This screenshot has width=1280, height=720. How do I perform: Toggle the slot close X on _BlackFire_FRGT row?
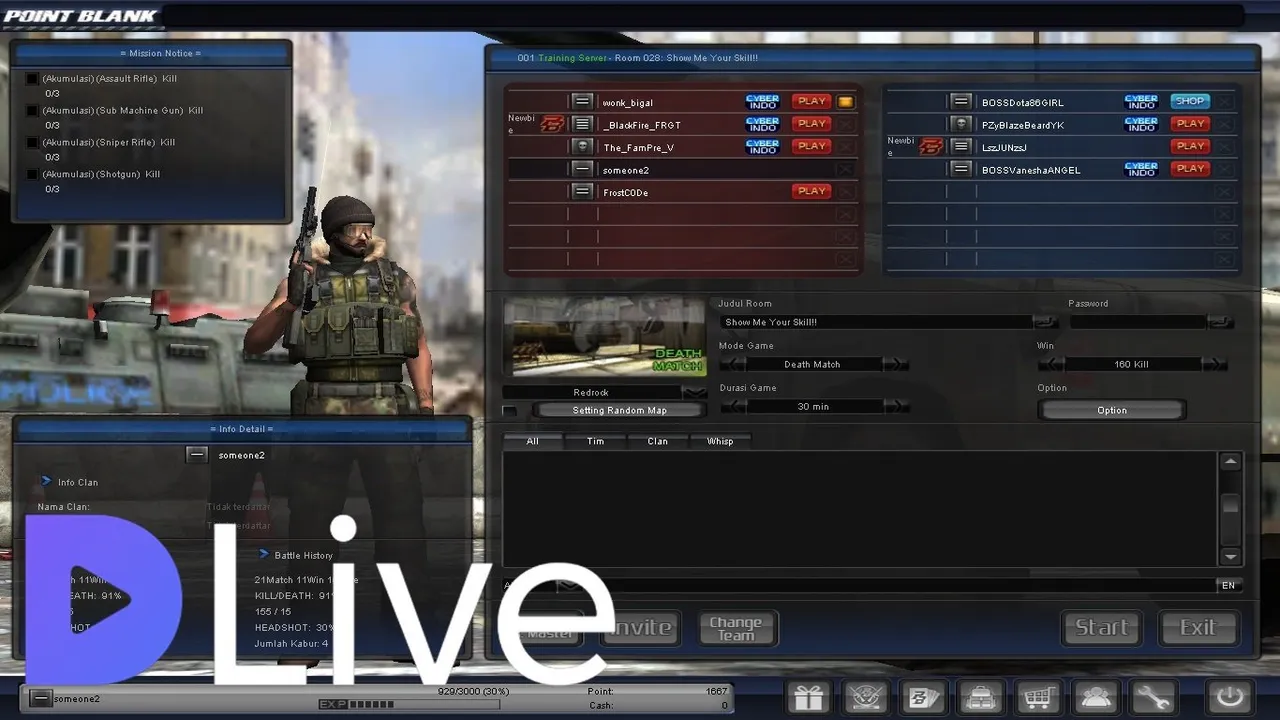coord(846,124)
